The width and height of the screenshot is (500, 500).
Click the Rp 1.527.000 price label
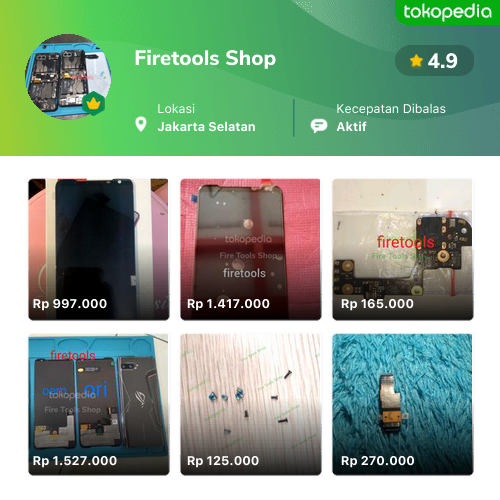75,461
